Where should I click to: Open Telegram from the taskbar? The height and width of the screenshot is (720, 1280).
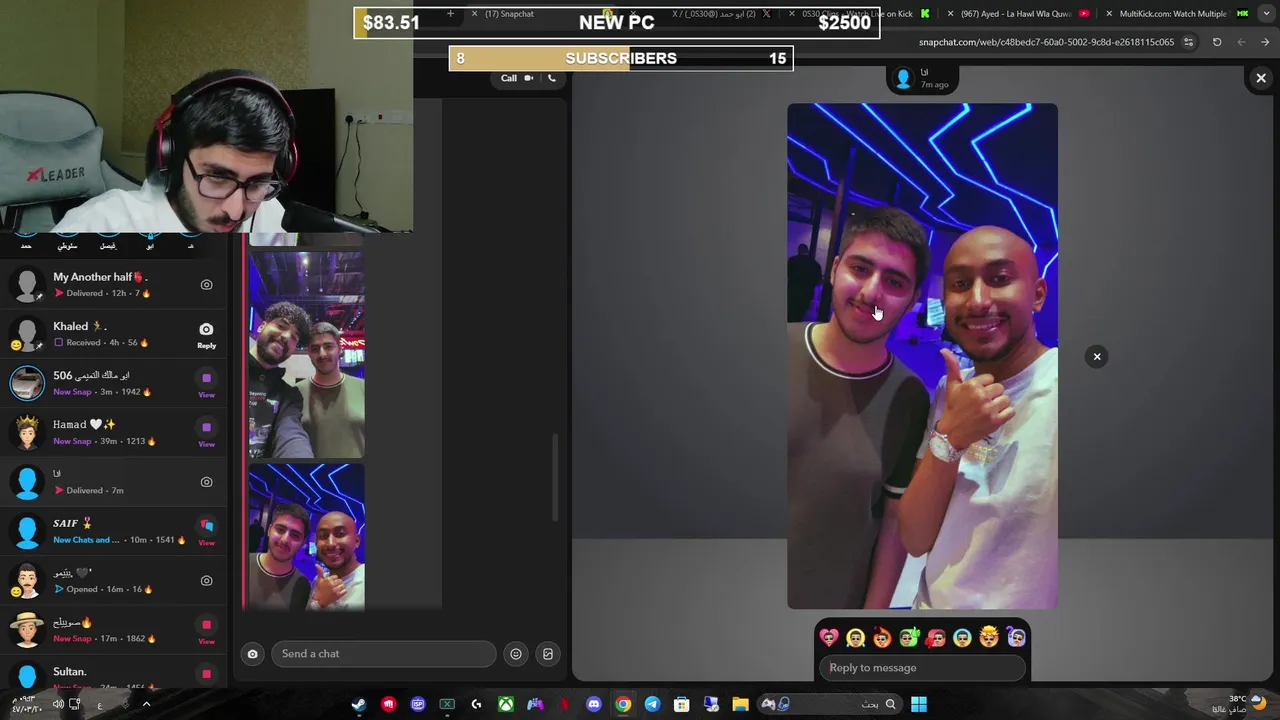[652, 704]
